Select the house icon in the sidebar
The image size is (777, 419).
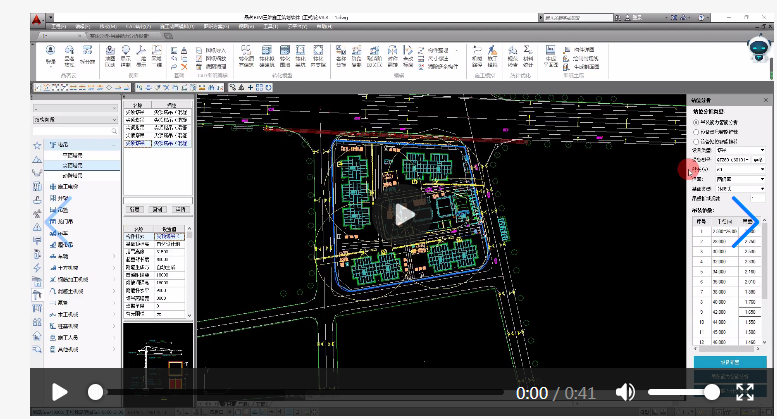tap(37, 336)
